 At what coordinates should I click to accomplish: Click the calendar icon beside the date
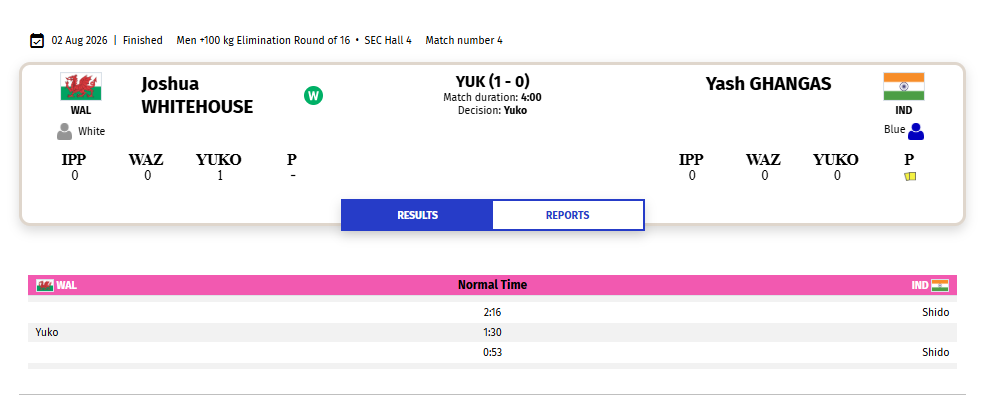coord(37,40)
